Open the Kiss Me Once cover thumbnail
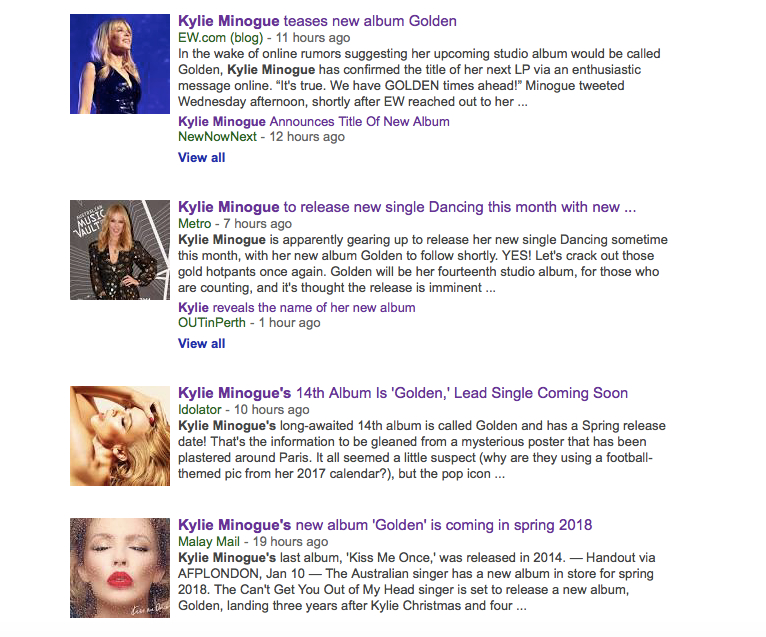 click(x=120, y=568)
